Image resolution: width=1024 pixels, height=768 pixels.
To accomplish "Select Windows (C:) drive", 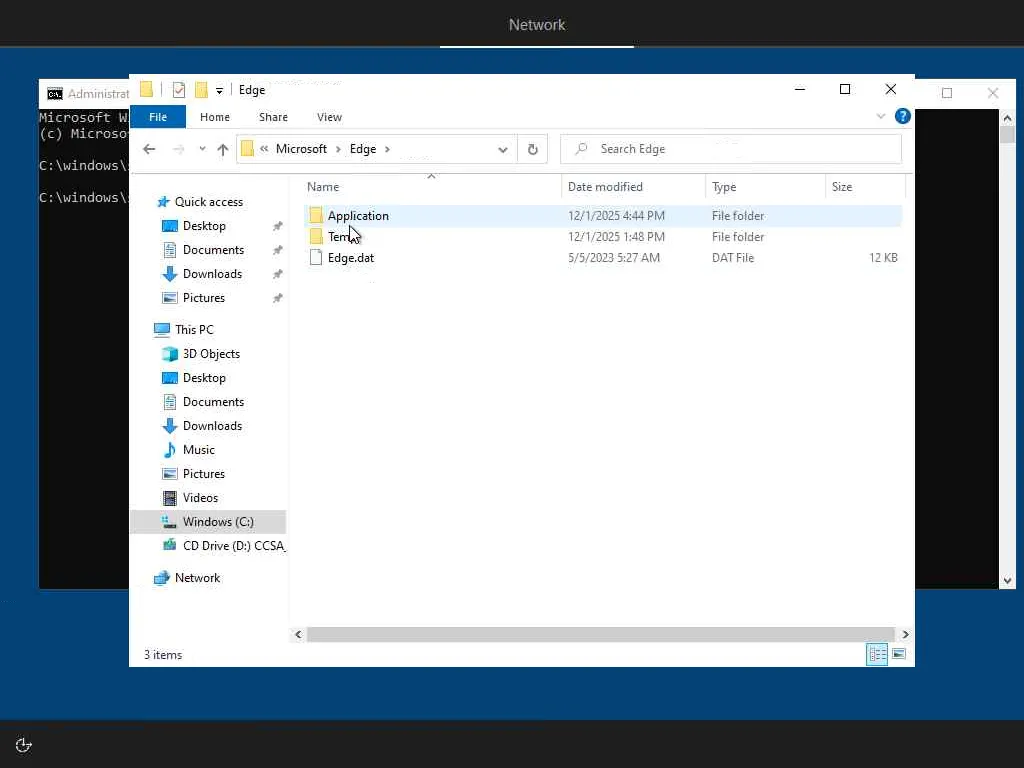I will (217, 522).
